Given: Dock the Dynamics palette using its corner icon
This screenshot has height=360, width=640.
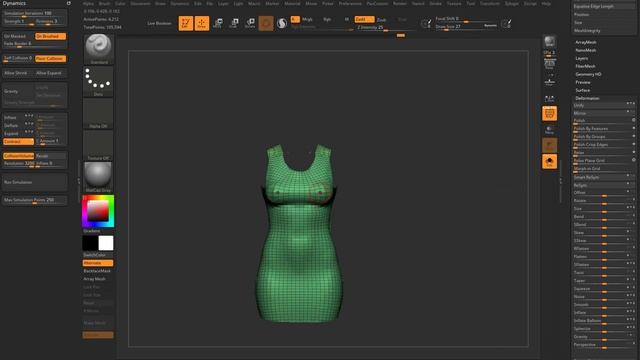Looking at the screenshot, I should click(x=69, y=3).
